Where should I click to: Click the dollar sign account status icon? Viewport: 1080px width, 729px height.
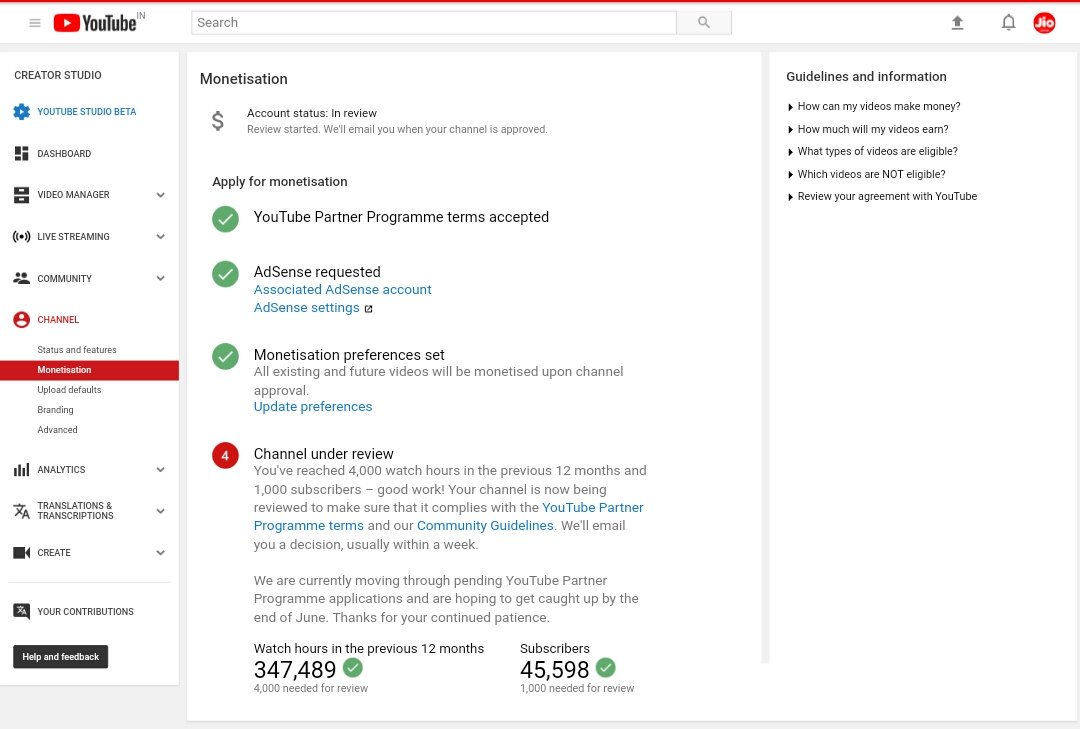coord(218,121)
